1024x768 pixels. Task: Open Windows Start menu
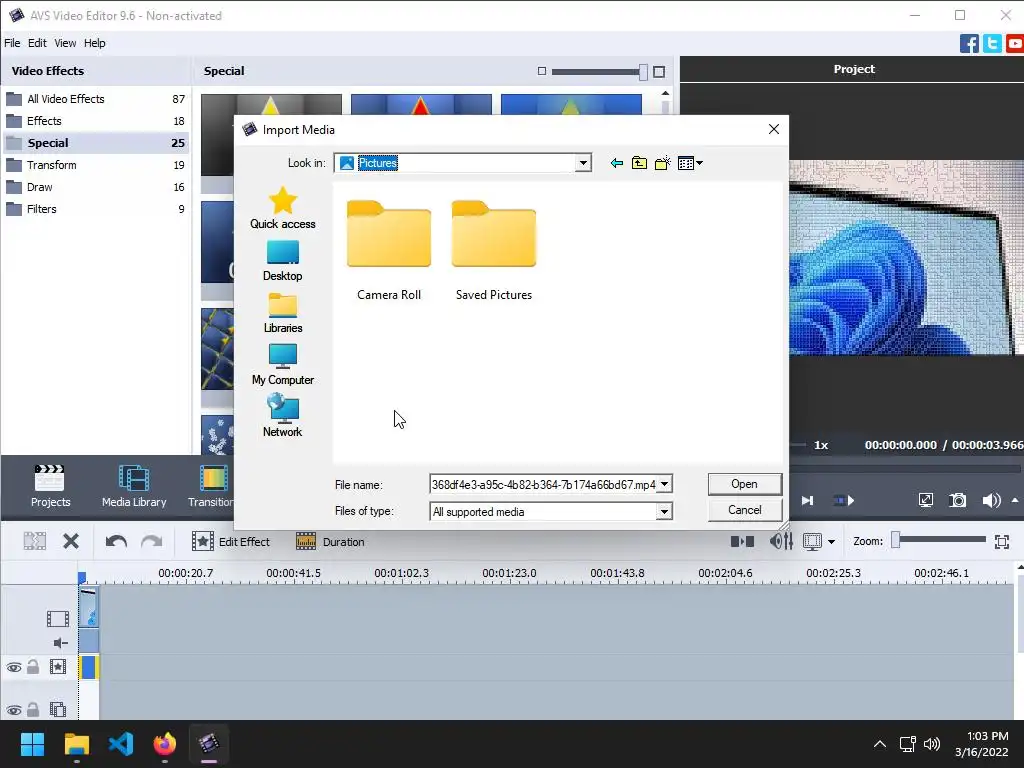coord(32,744)
